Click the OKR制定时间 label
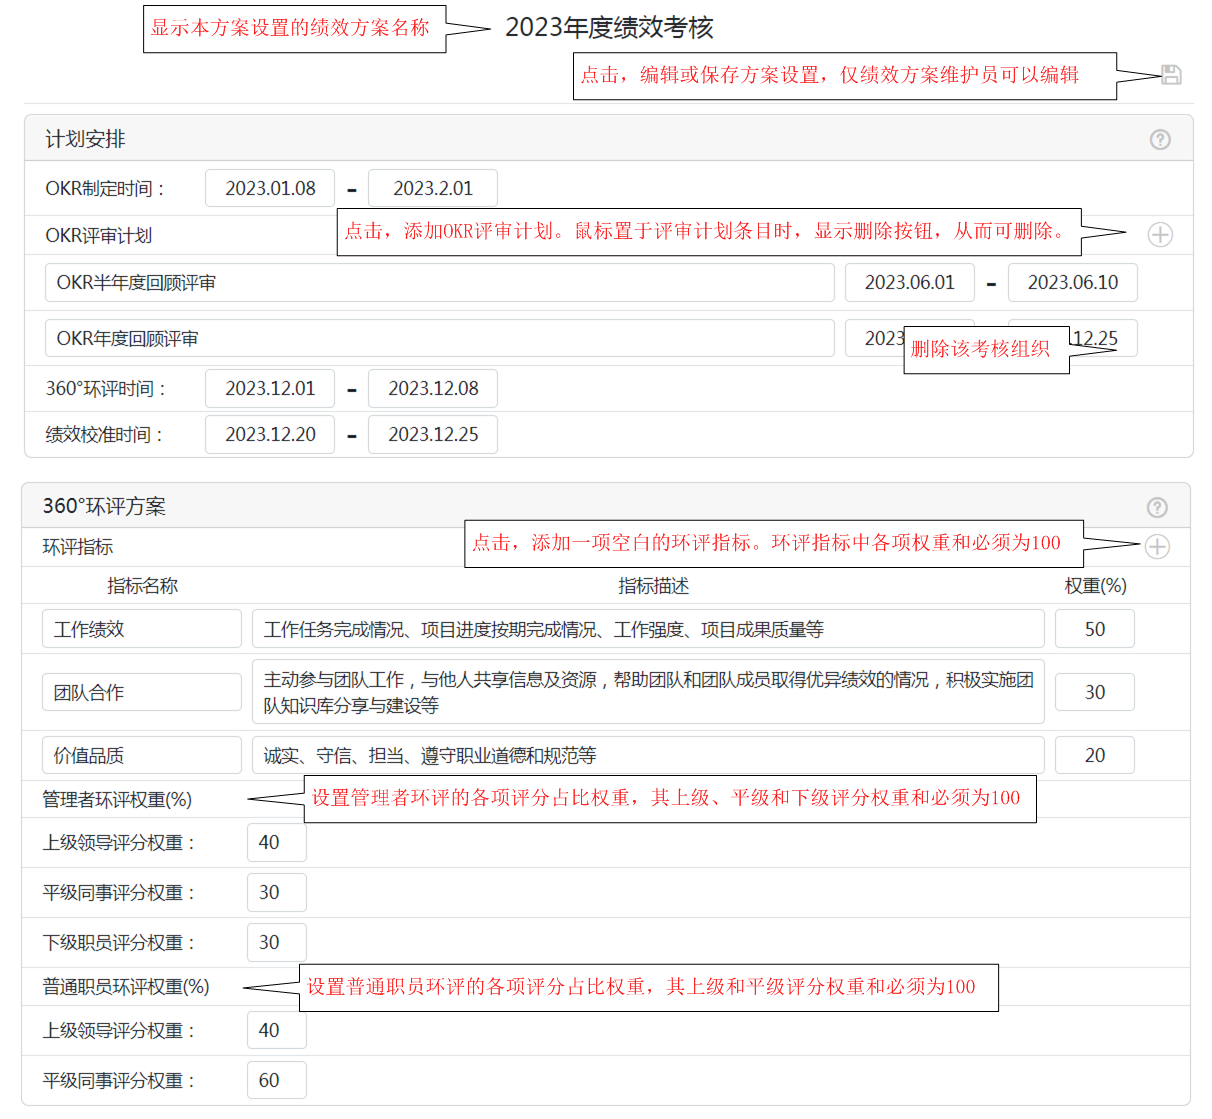 point(105,188)
